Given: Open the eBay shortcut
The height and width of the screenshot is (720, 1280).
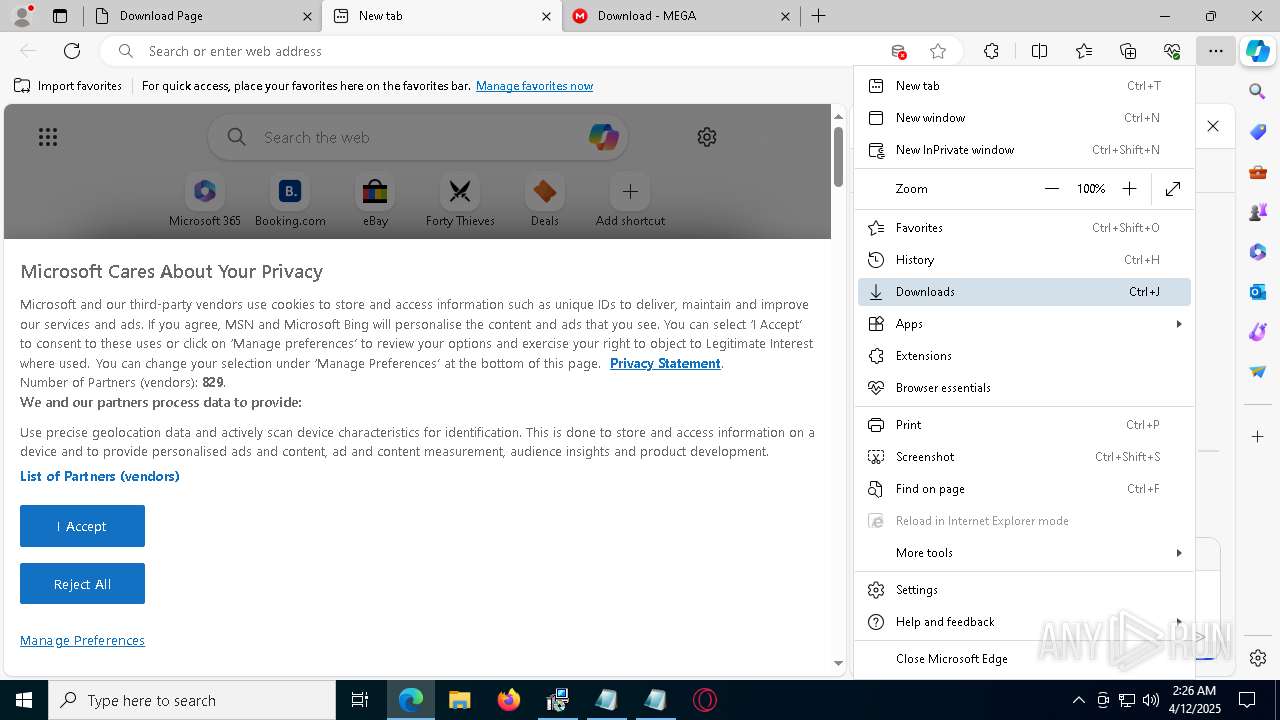Looking at the screenshot, I should click(375, 201).
